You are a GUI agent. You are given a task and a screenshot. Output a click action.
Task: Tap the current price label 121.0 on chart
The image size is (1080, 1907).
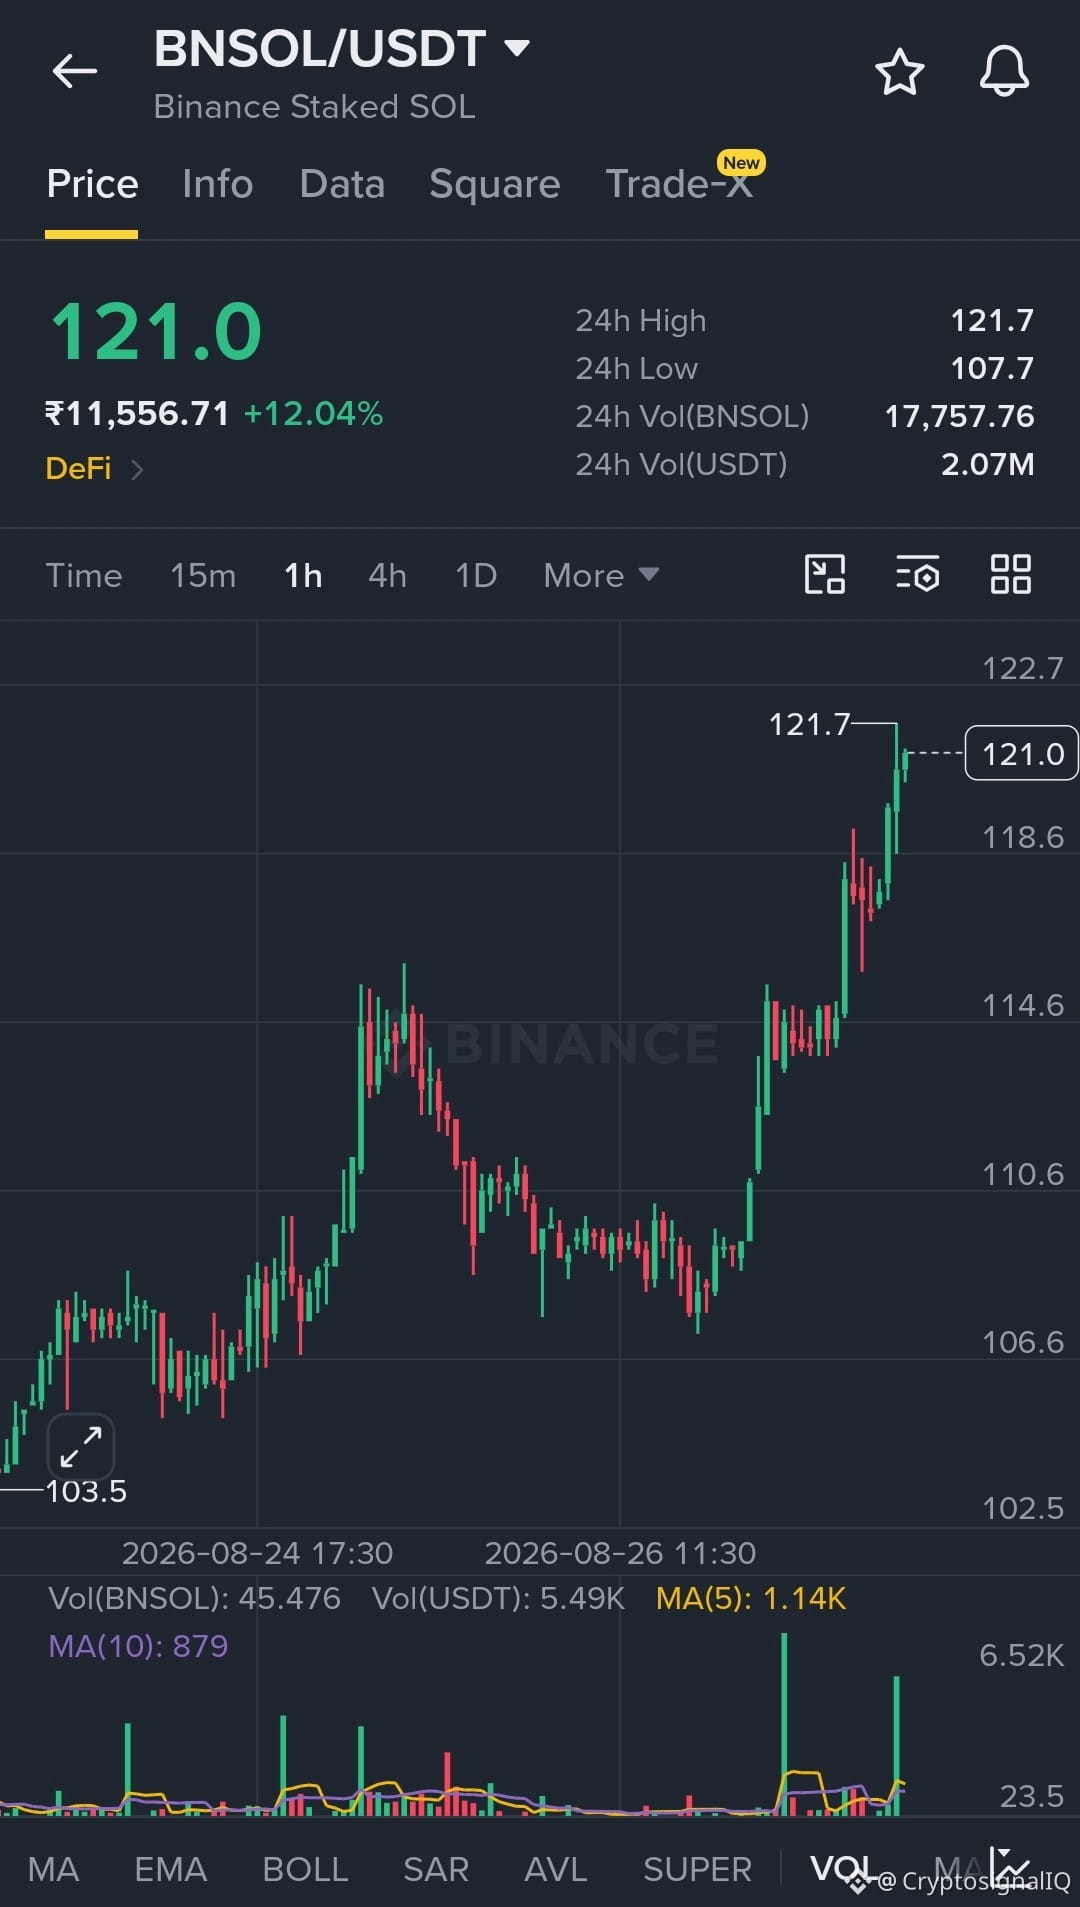pyautogui.click(x=1021, y=753)
